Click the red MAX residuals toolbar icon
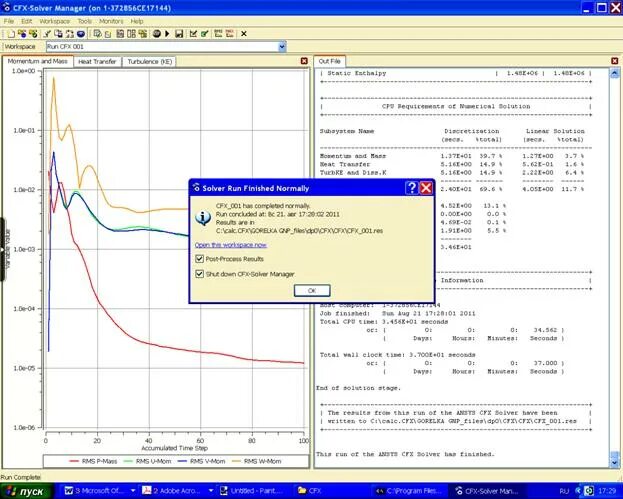The image size is (623, 499). [x=230, y=34]
